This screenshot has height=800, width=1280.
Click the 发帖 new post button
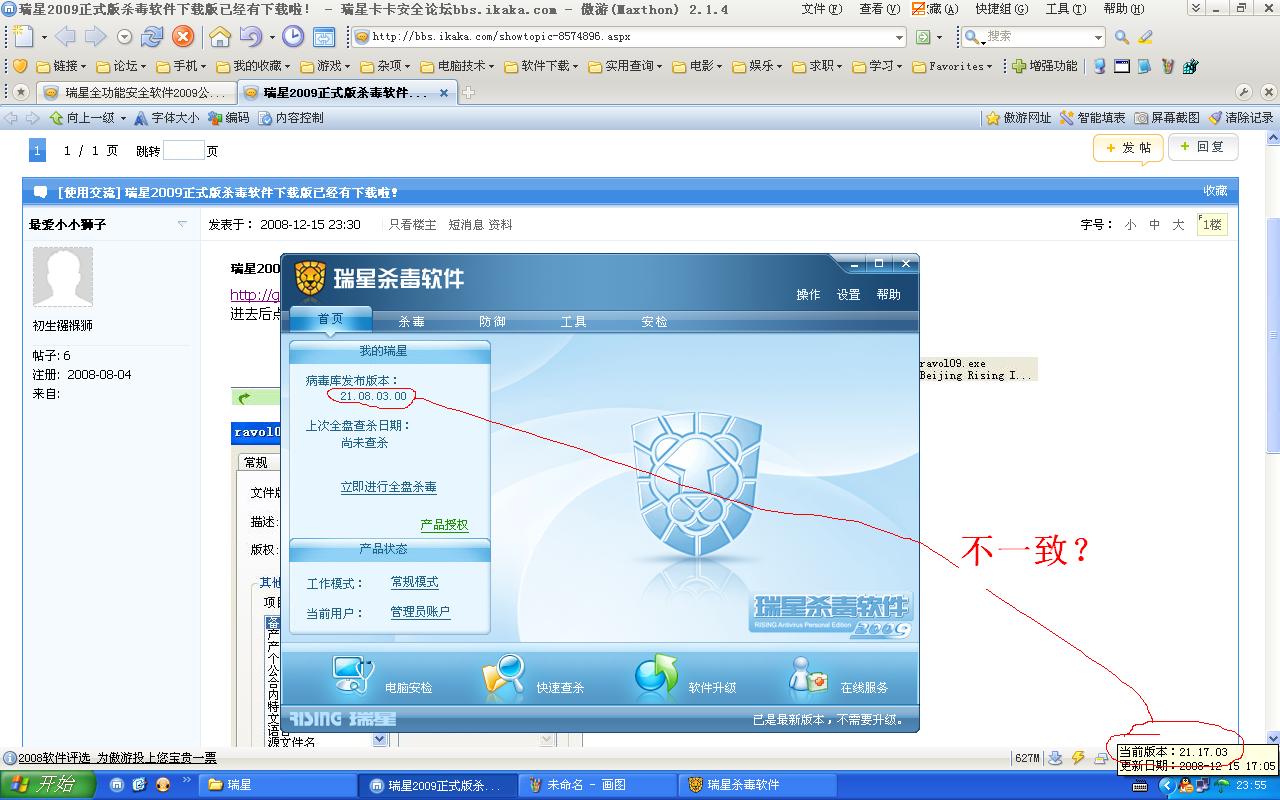click(1128, 148)
